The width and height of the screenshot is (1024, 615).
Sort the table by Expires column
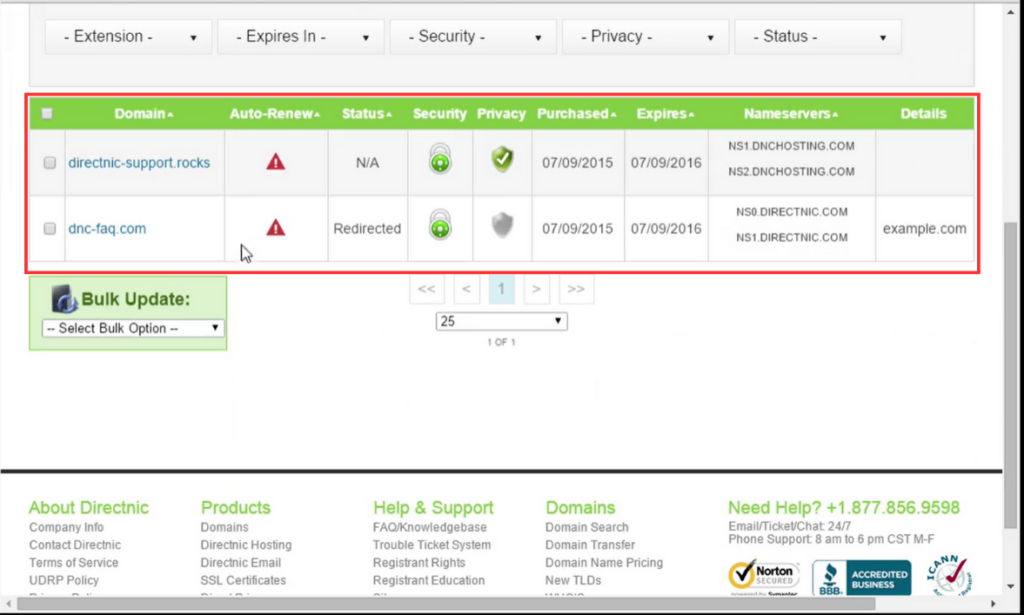(x=665, y=114)
